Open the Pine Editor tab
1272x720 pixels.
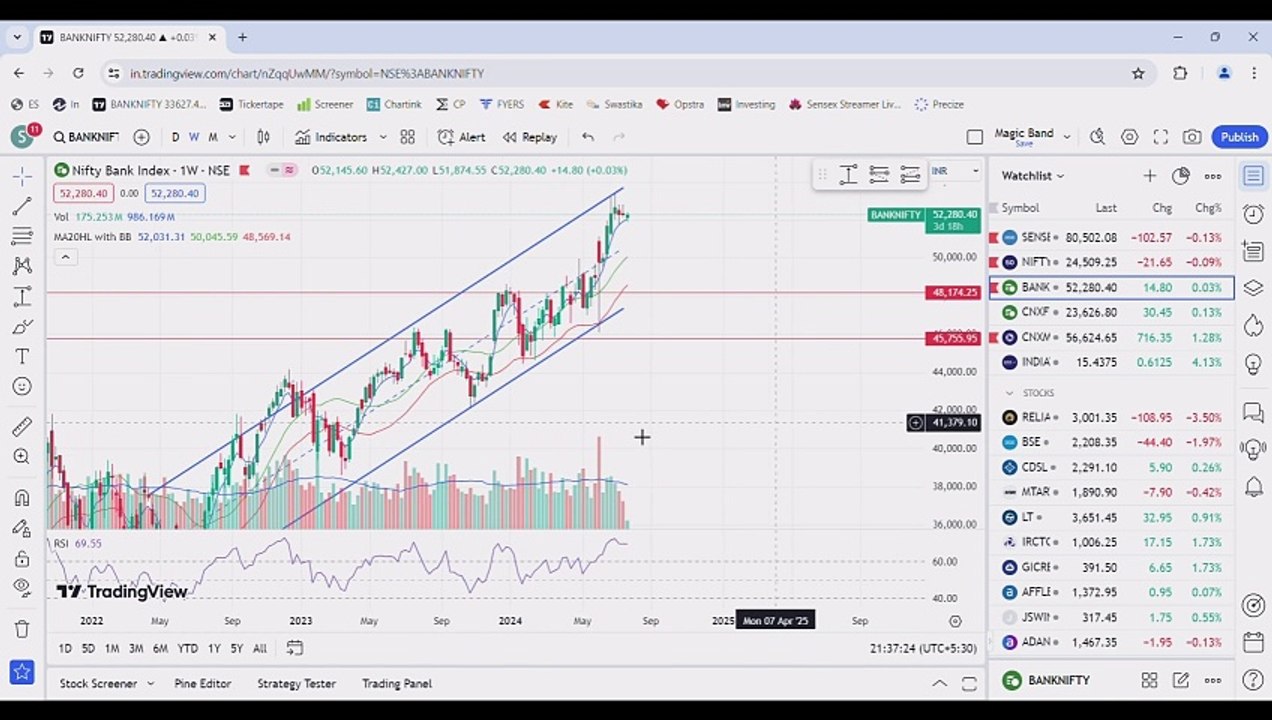tap(202, 684)
